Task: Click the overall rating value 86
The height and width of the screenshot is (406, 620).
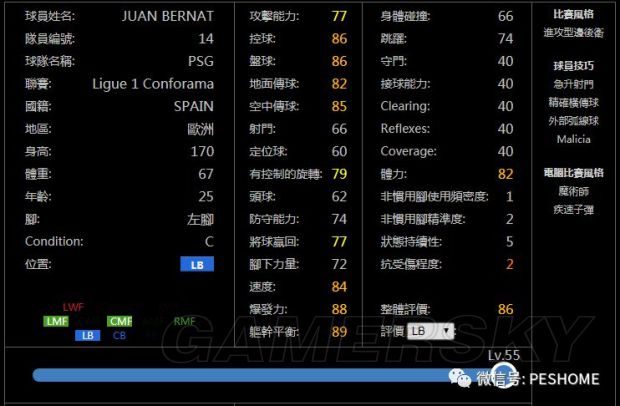Action: 505,310
